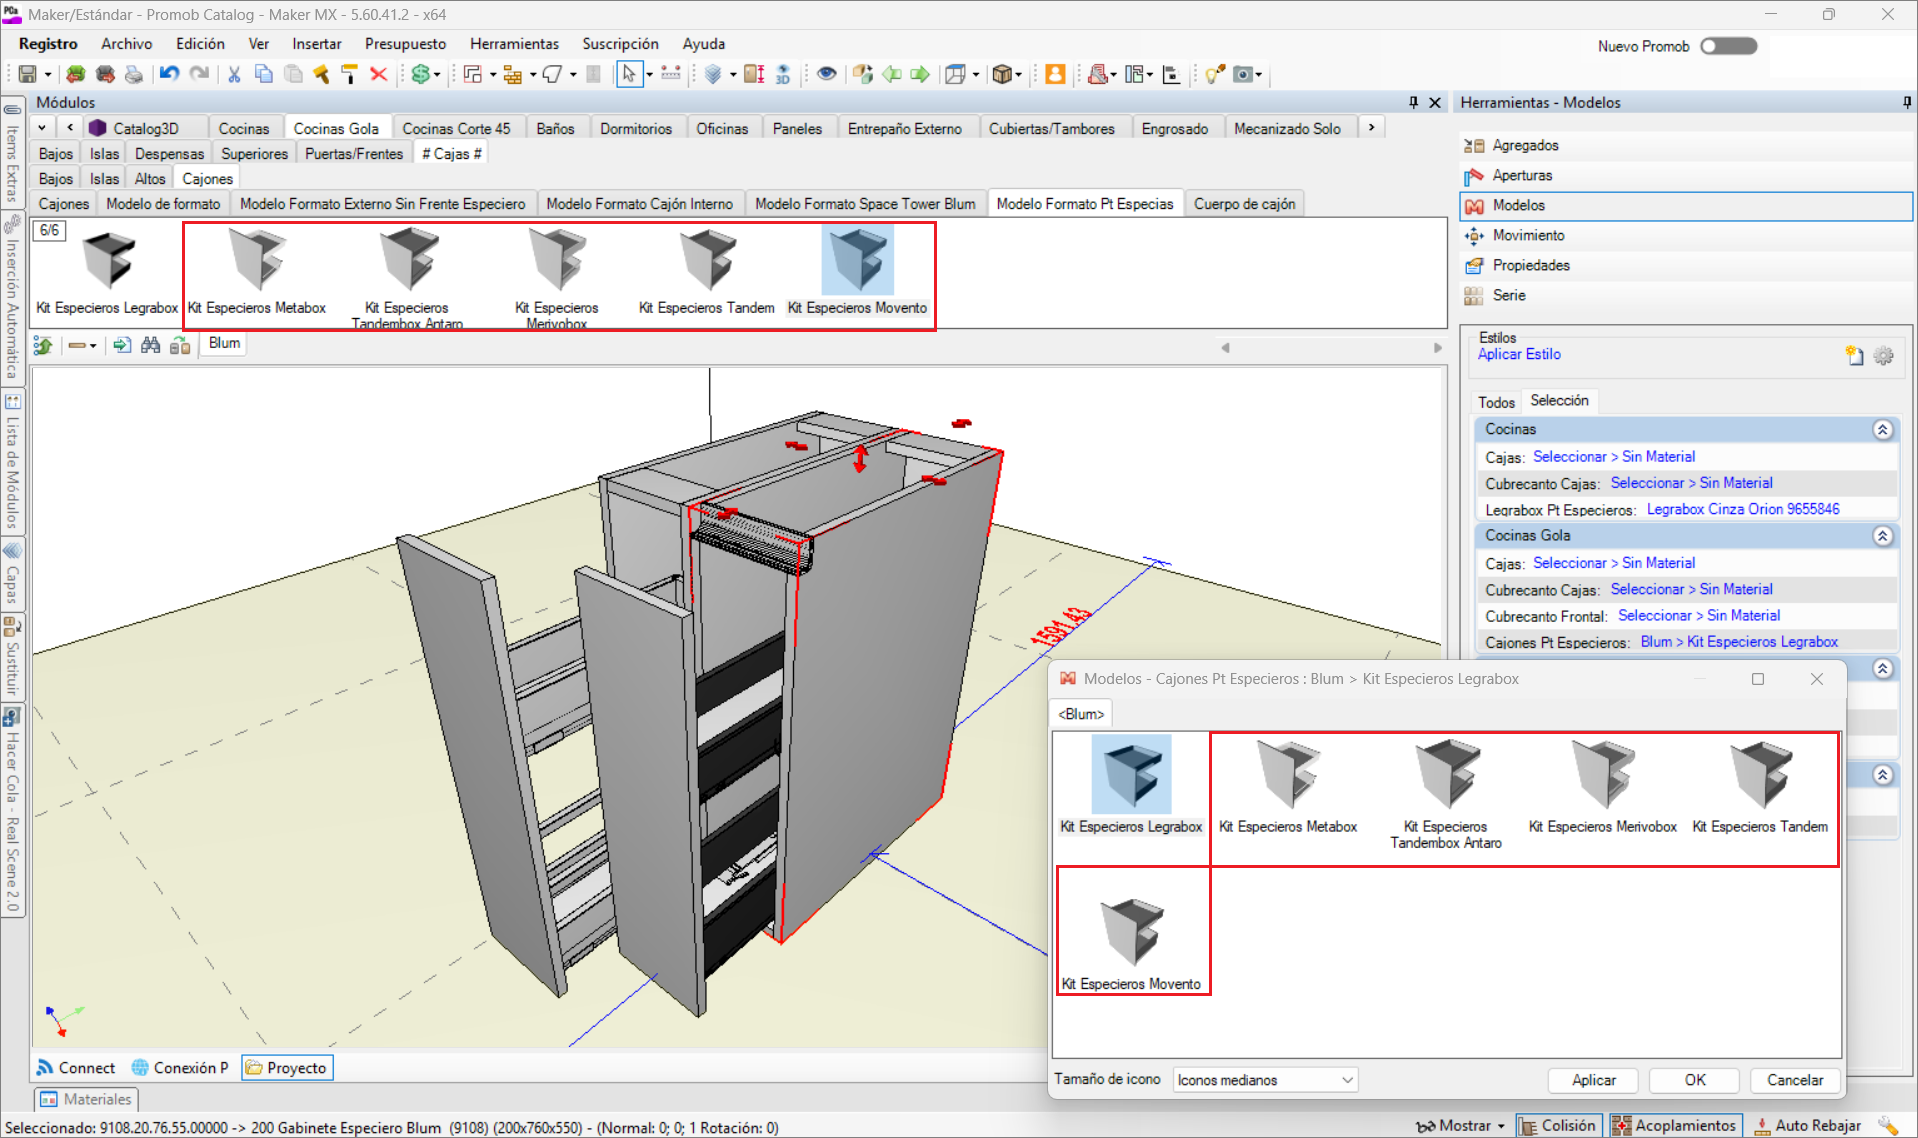The width and height of the screenshot is (1918, 1138).
Task: Click the red X delete icon
Action: pyautogui.click(x=378, y=74)
